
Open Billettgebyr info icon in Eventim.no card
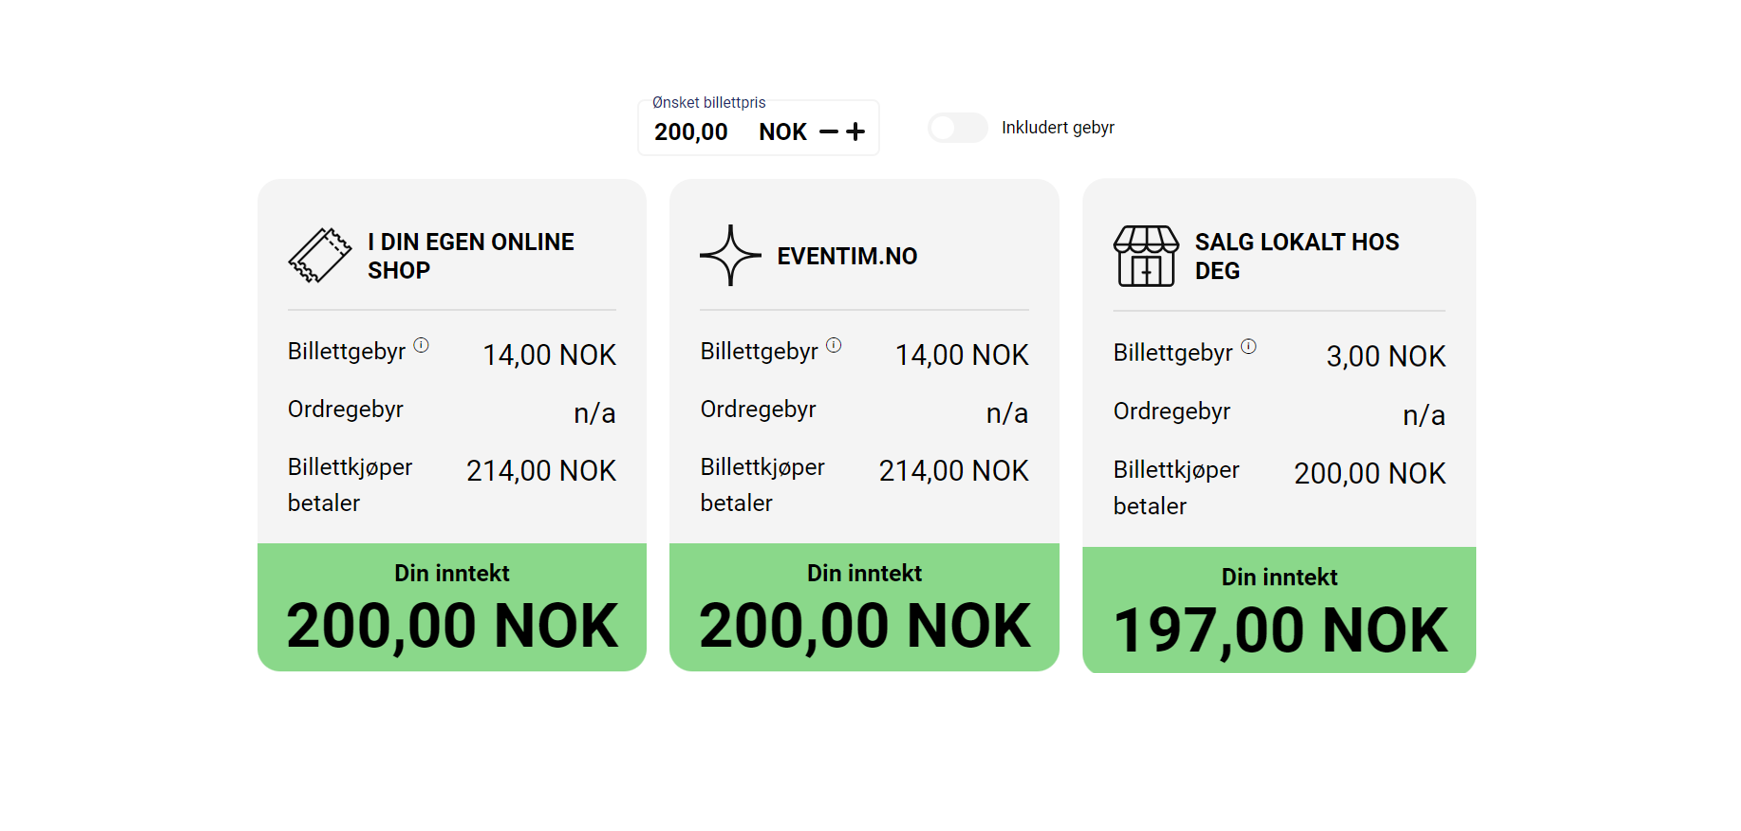coord(834,345)
